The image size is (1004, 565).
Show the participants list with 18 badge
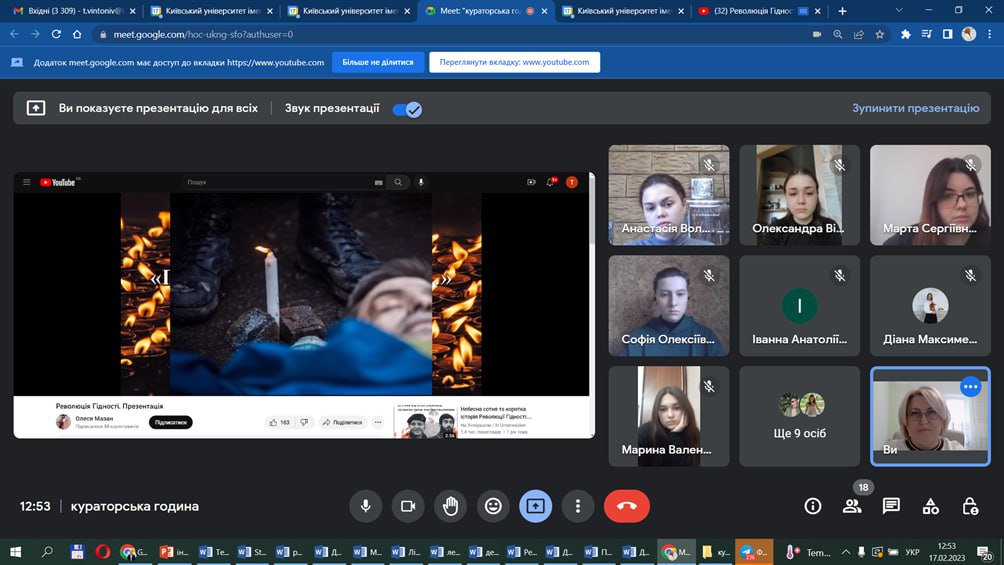[852, 505]
